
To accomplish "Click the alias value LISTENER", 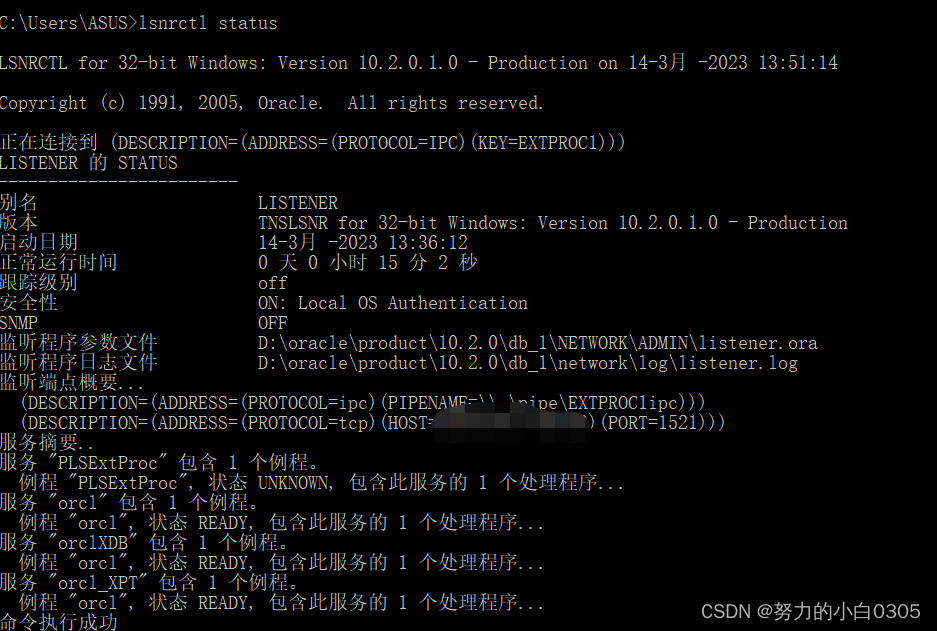I will (x=297, y=203).
